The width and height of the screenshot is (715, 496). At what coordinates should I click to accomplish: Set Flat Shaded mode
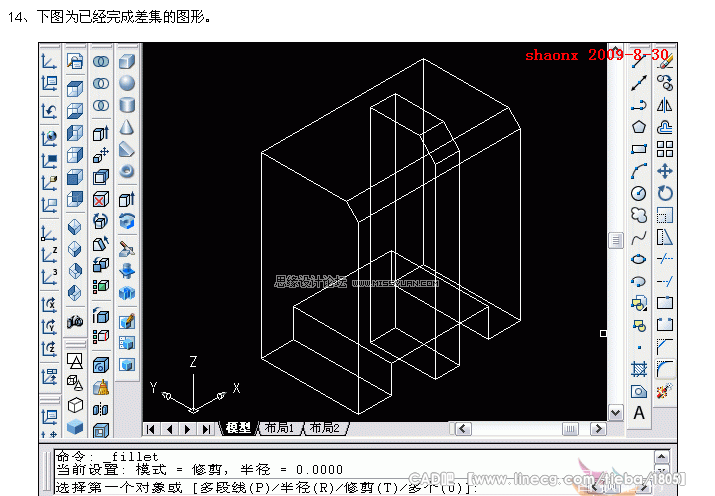point(75,427)
